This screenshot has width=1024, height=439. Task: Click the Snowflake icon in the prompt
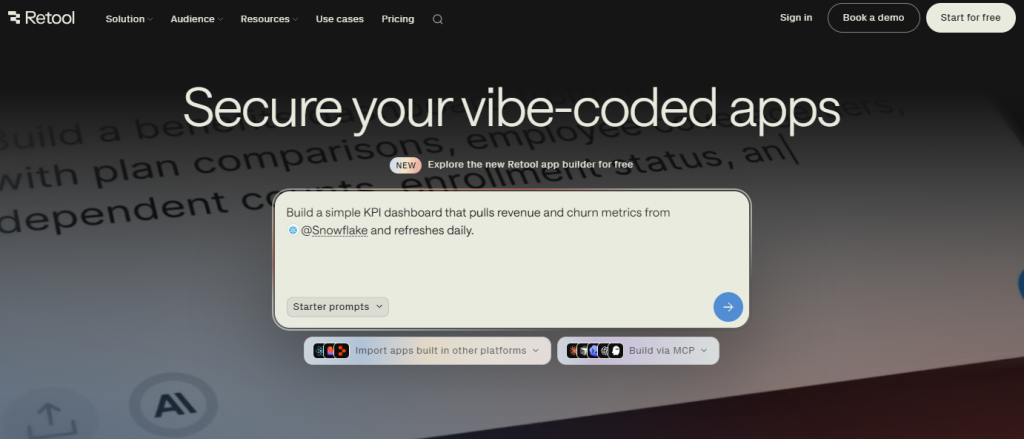click(x=293, y=230)
